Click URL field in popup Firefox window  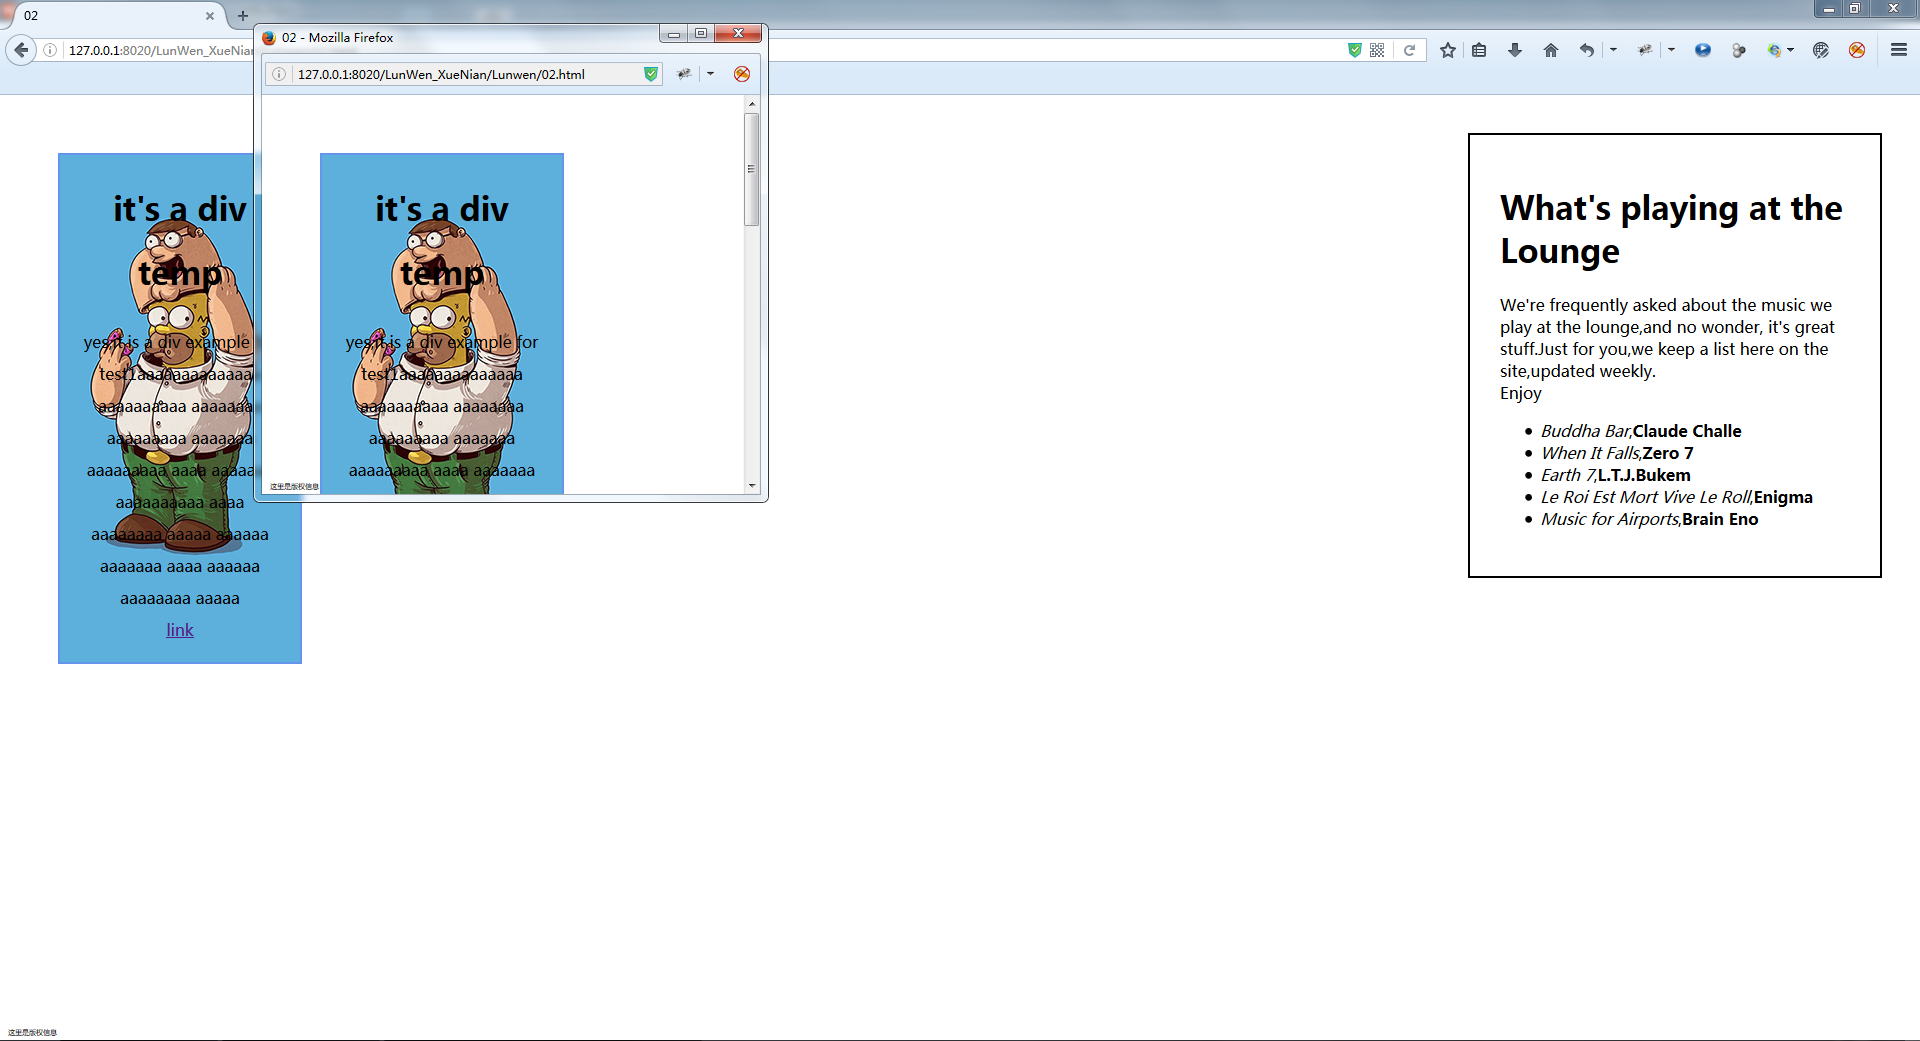465,74
